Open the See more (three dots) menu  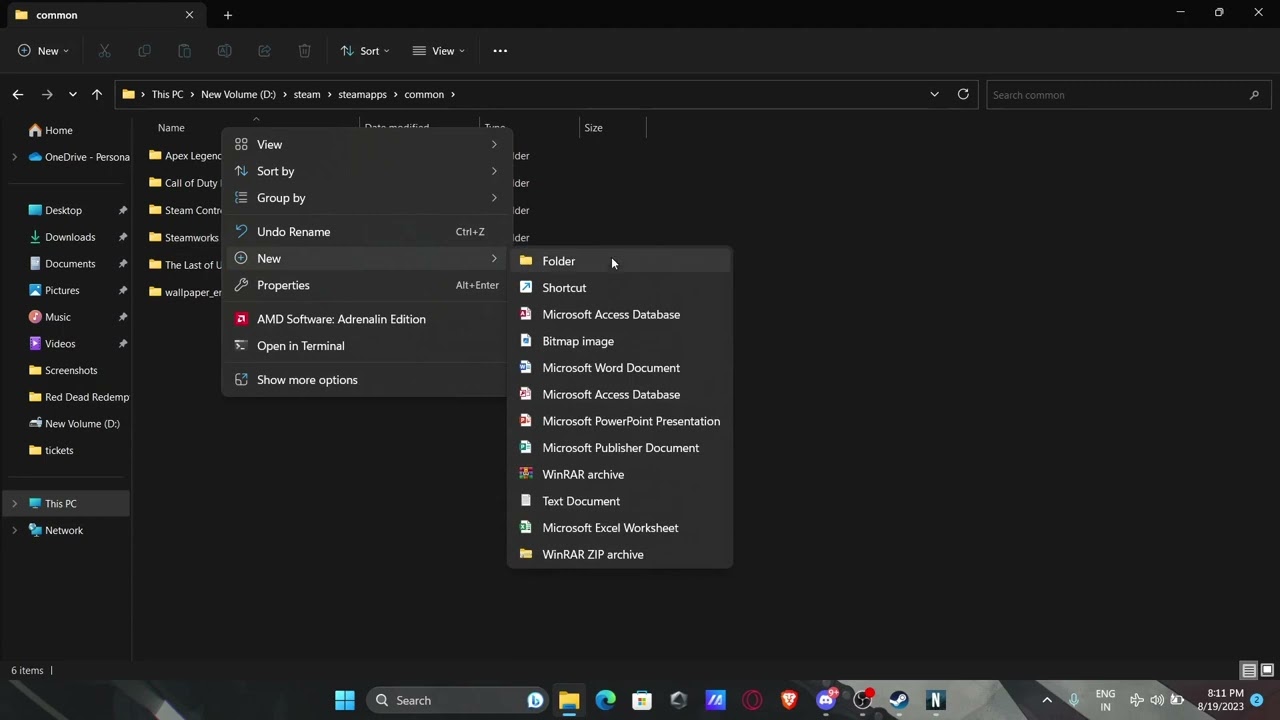point(500,51)
